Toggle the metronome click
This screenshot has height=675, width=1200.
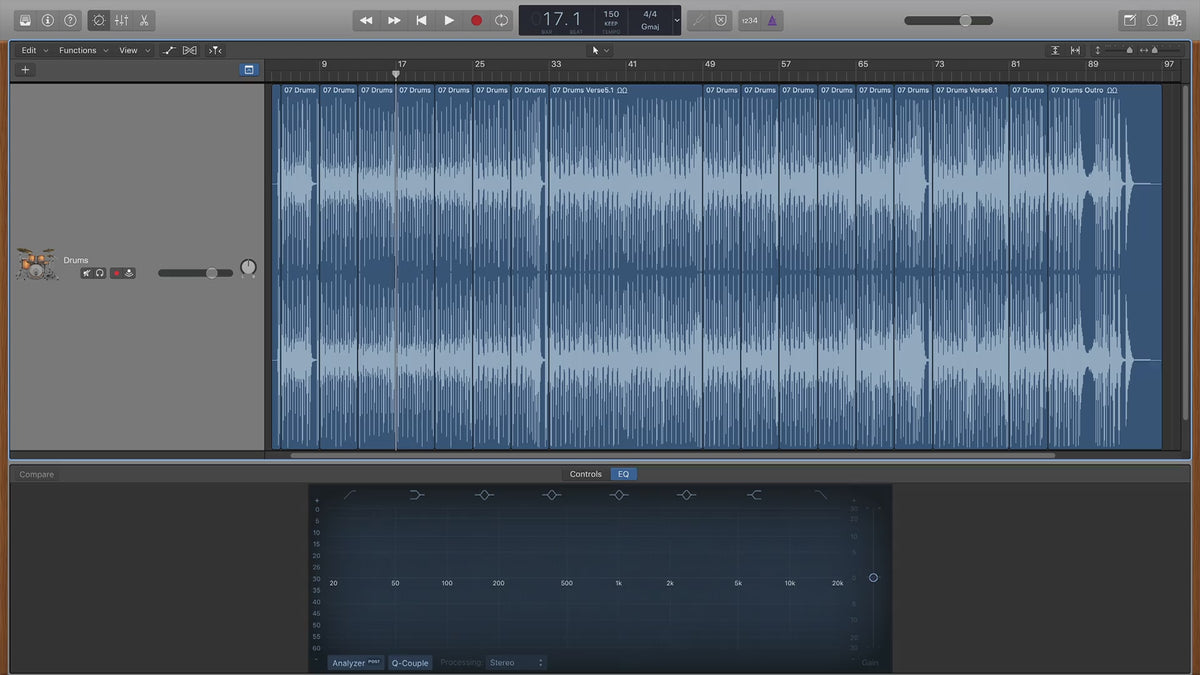click(x=771, y=20)
